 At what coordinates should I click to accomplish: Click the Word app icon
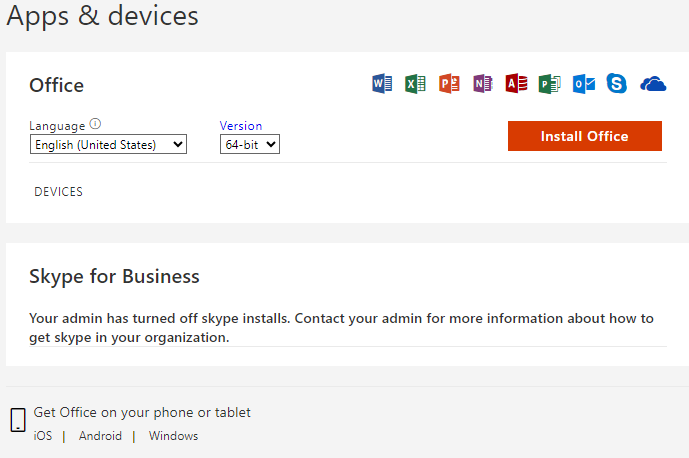[x=382, y=84]
